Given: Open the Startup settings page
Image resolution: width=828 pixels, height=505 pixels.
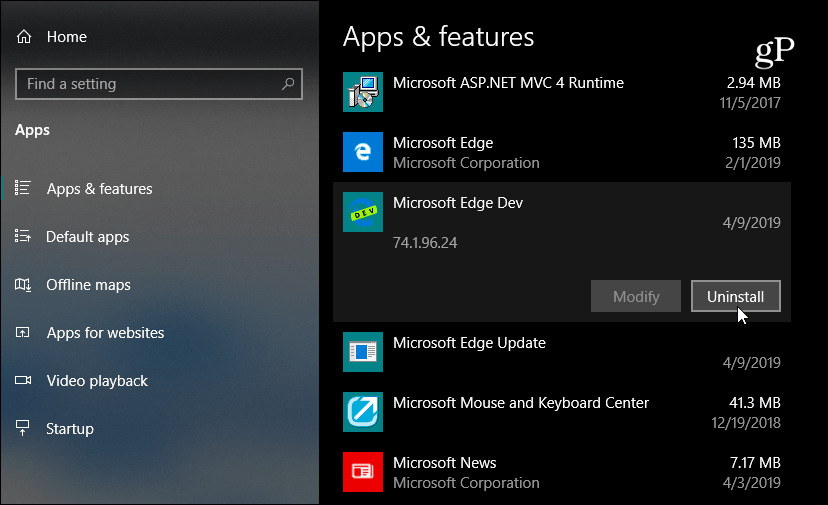Looking at the screenshot, I should (x=70, y=429).
